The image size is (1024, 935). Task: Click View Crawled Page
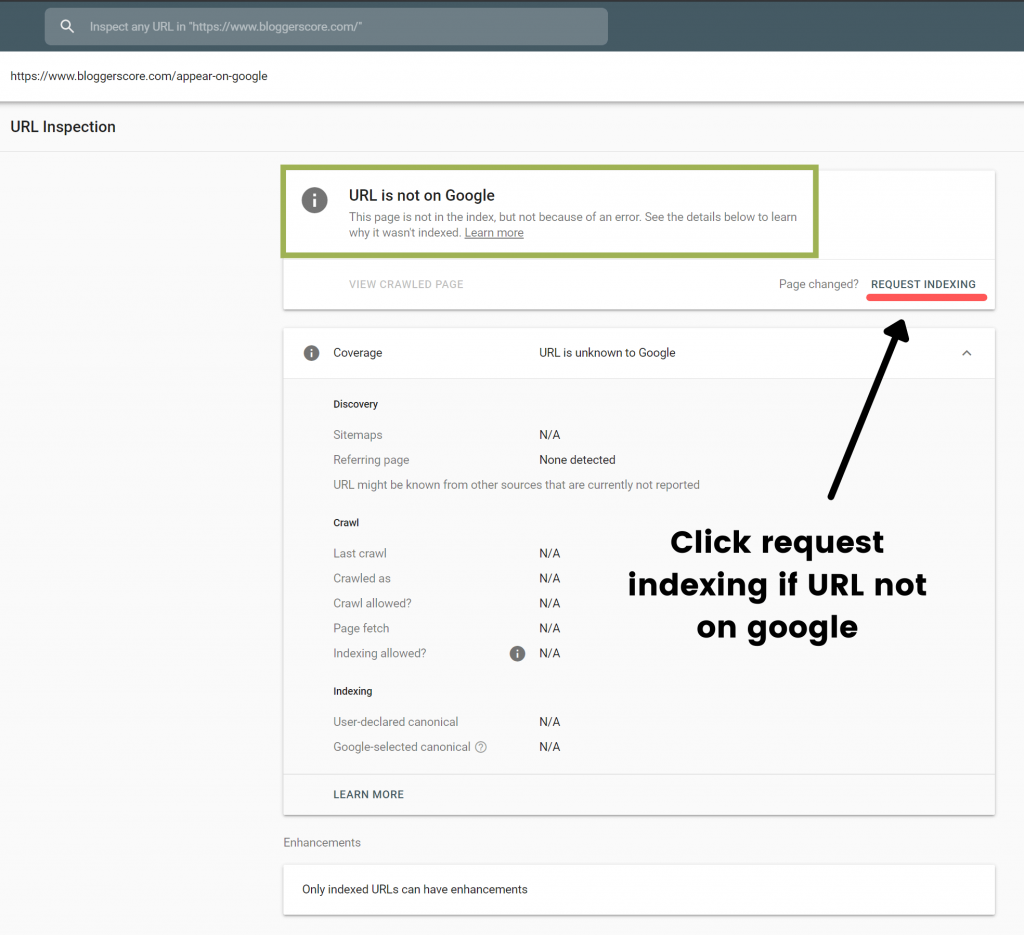[x=406, y=285]
